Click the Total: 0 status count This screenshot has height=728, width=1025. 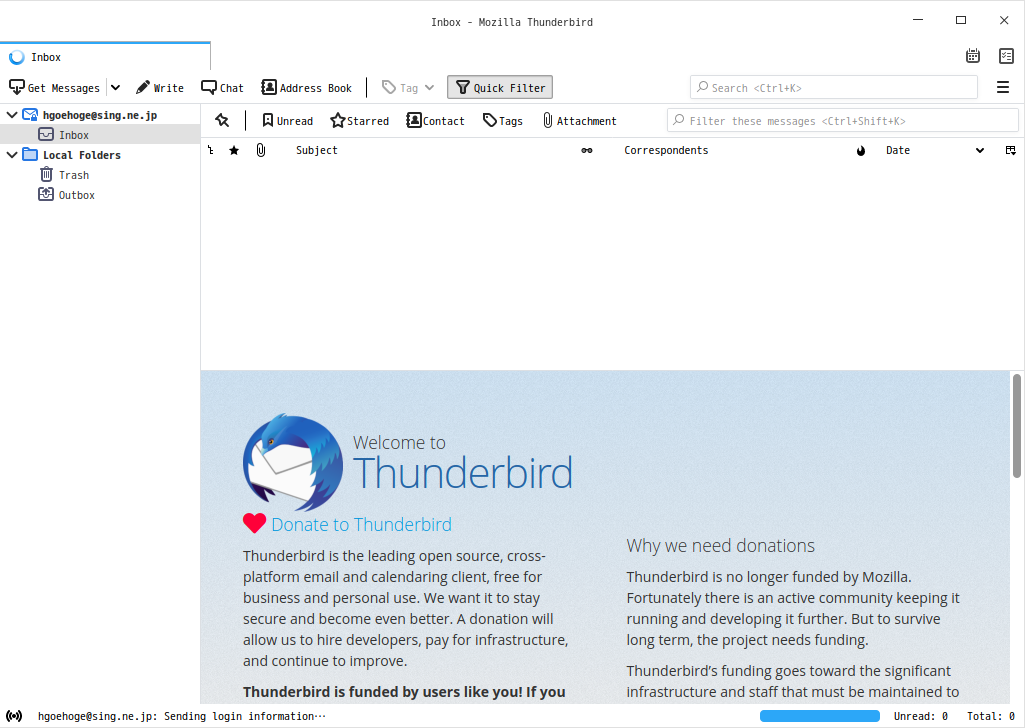pyautogui.click(x=990, y=716)
